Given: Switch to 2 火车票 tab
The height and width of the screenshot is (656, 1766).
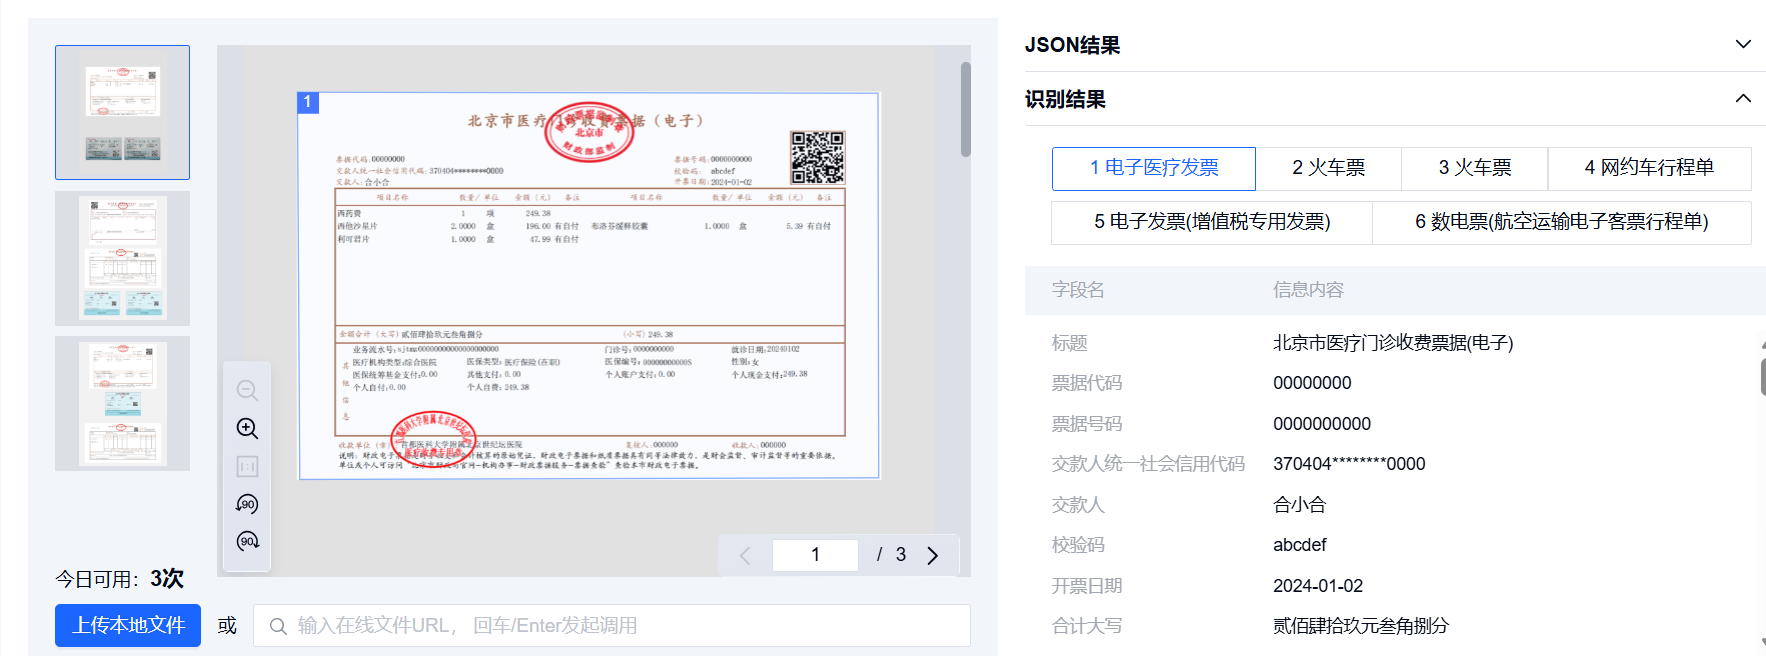Looking at the screenshot, I should click(1328, 168).
